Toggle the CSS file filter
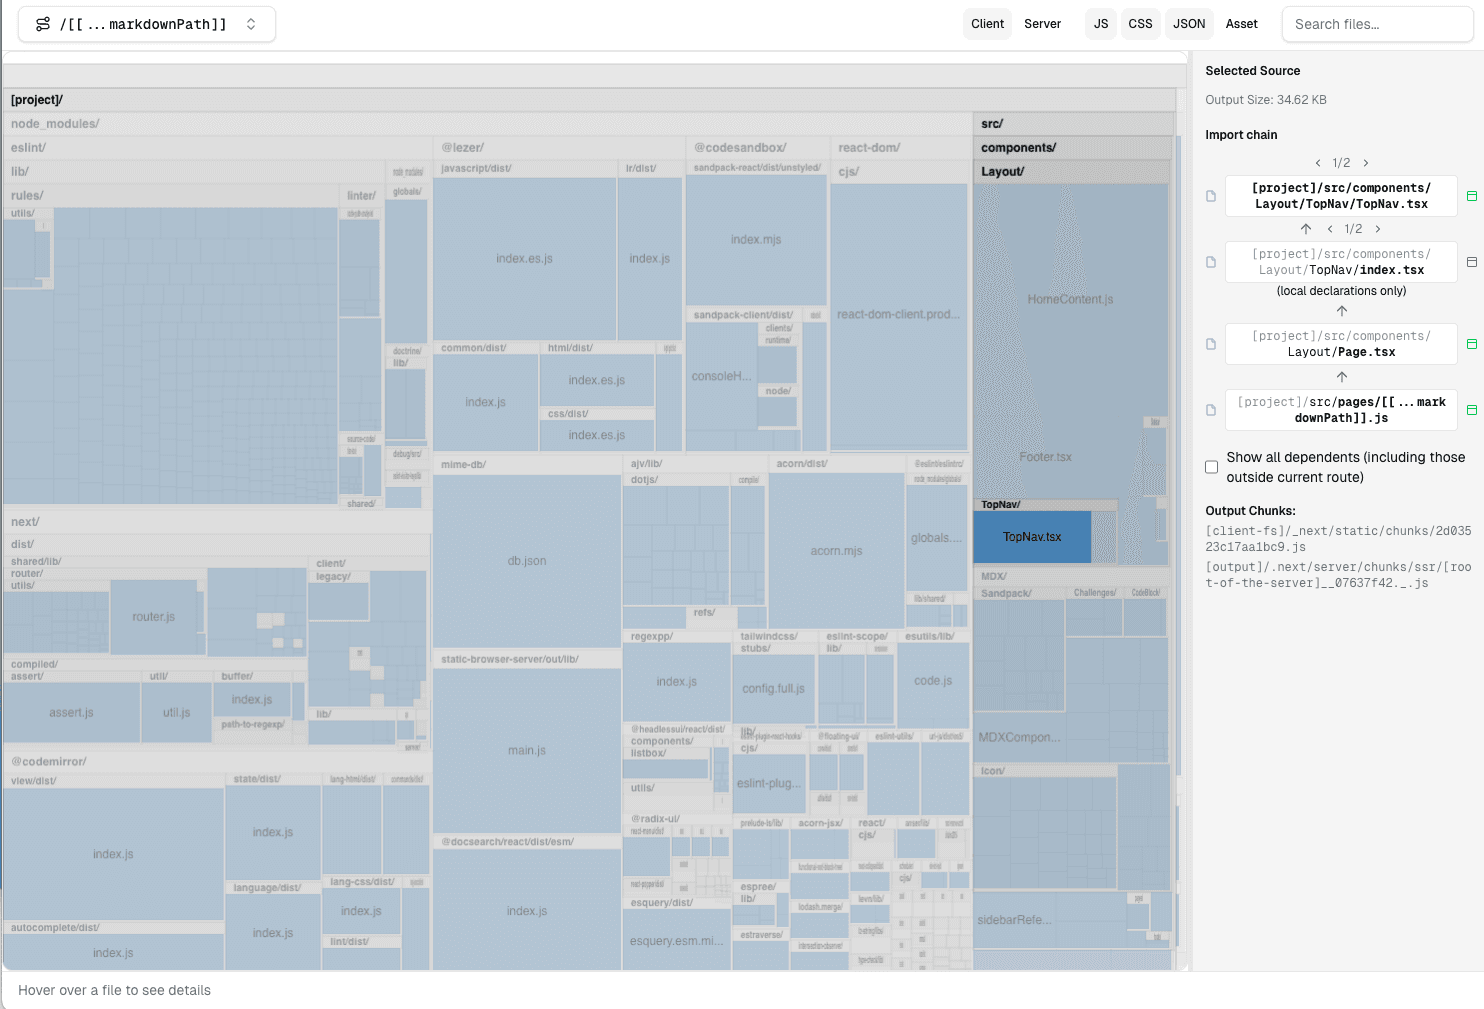Image resolution: width=1484 pixels, height=1009 pixels. point(1140,23)
